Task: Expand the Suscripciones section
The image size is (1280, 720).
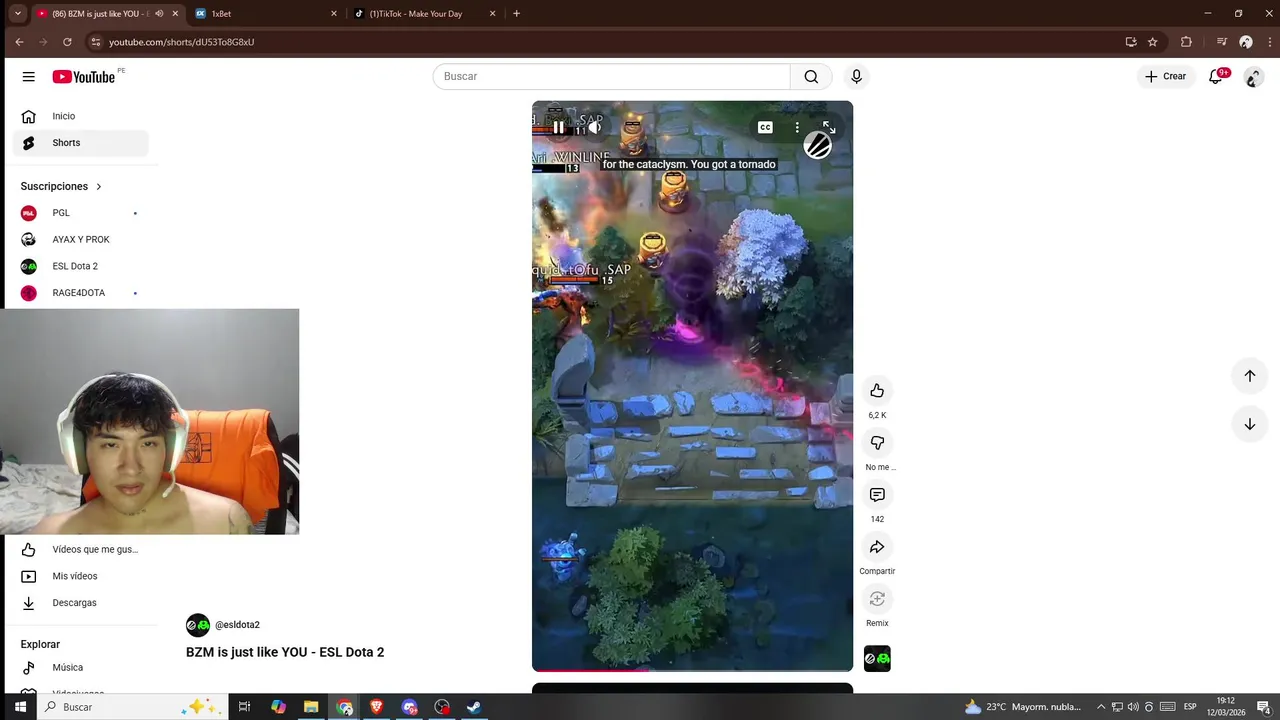Action: pyautogui.click(x=61, y=186)
